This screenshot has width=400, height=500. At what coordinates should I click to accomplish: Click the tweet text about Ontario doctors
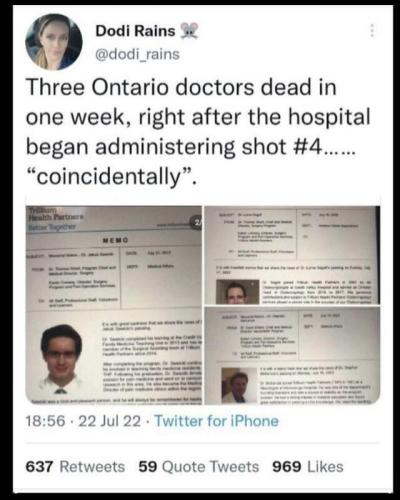[x=198, y=131]
